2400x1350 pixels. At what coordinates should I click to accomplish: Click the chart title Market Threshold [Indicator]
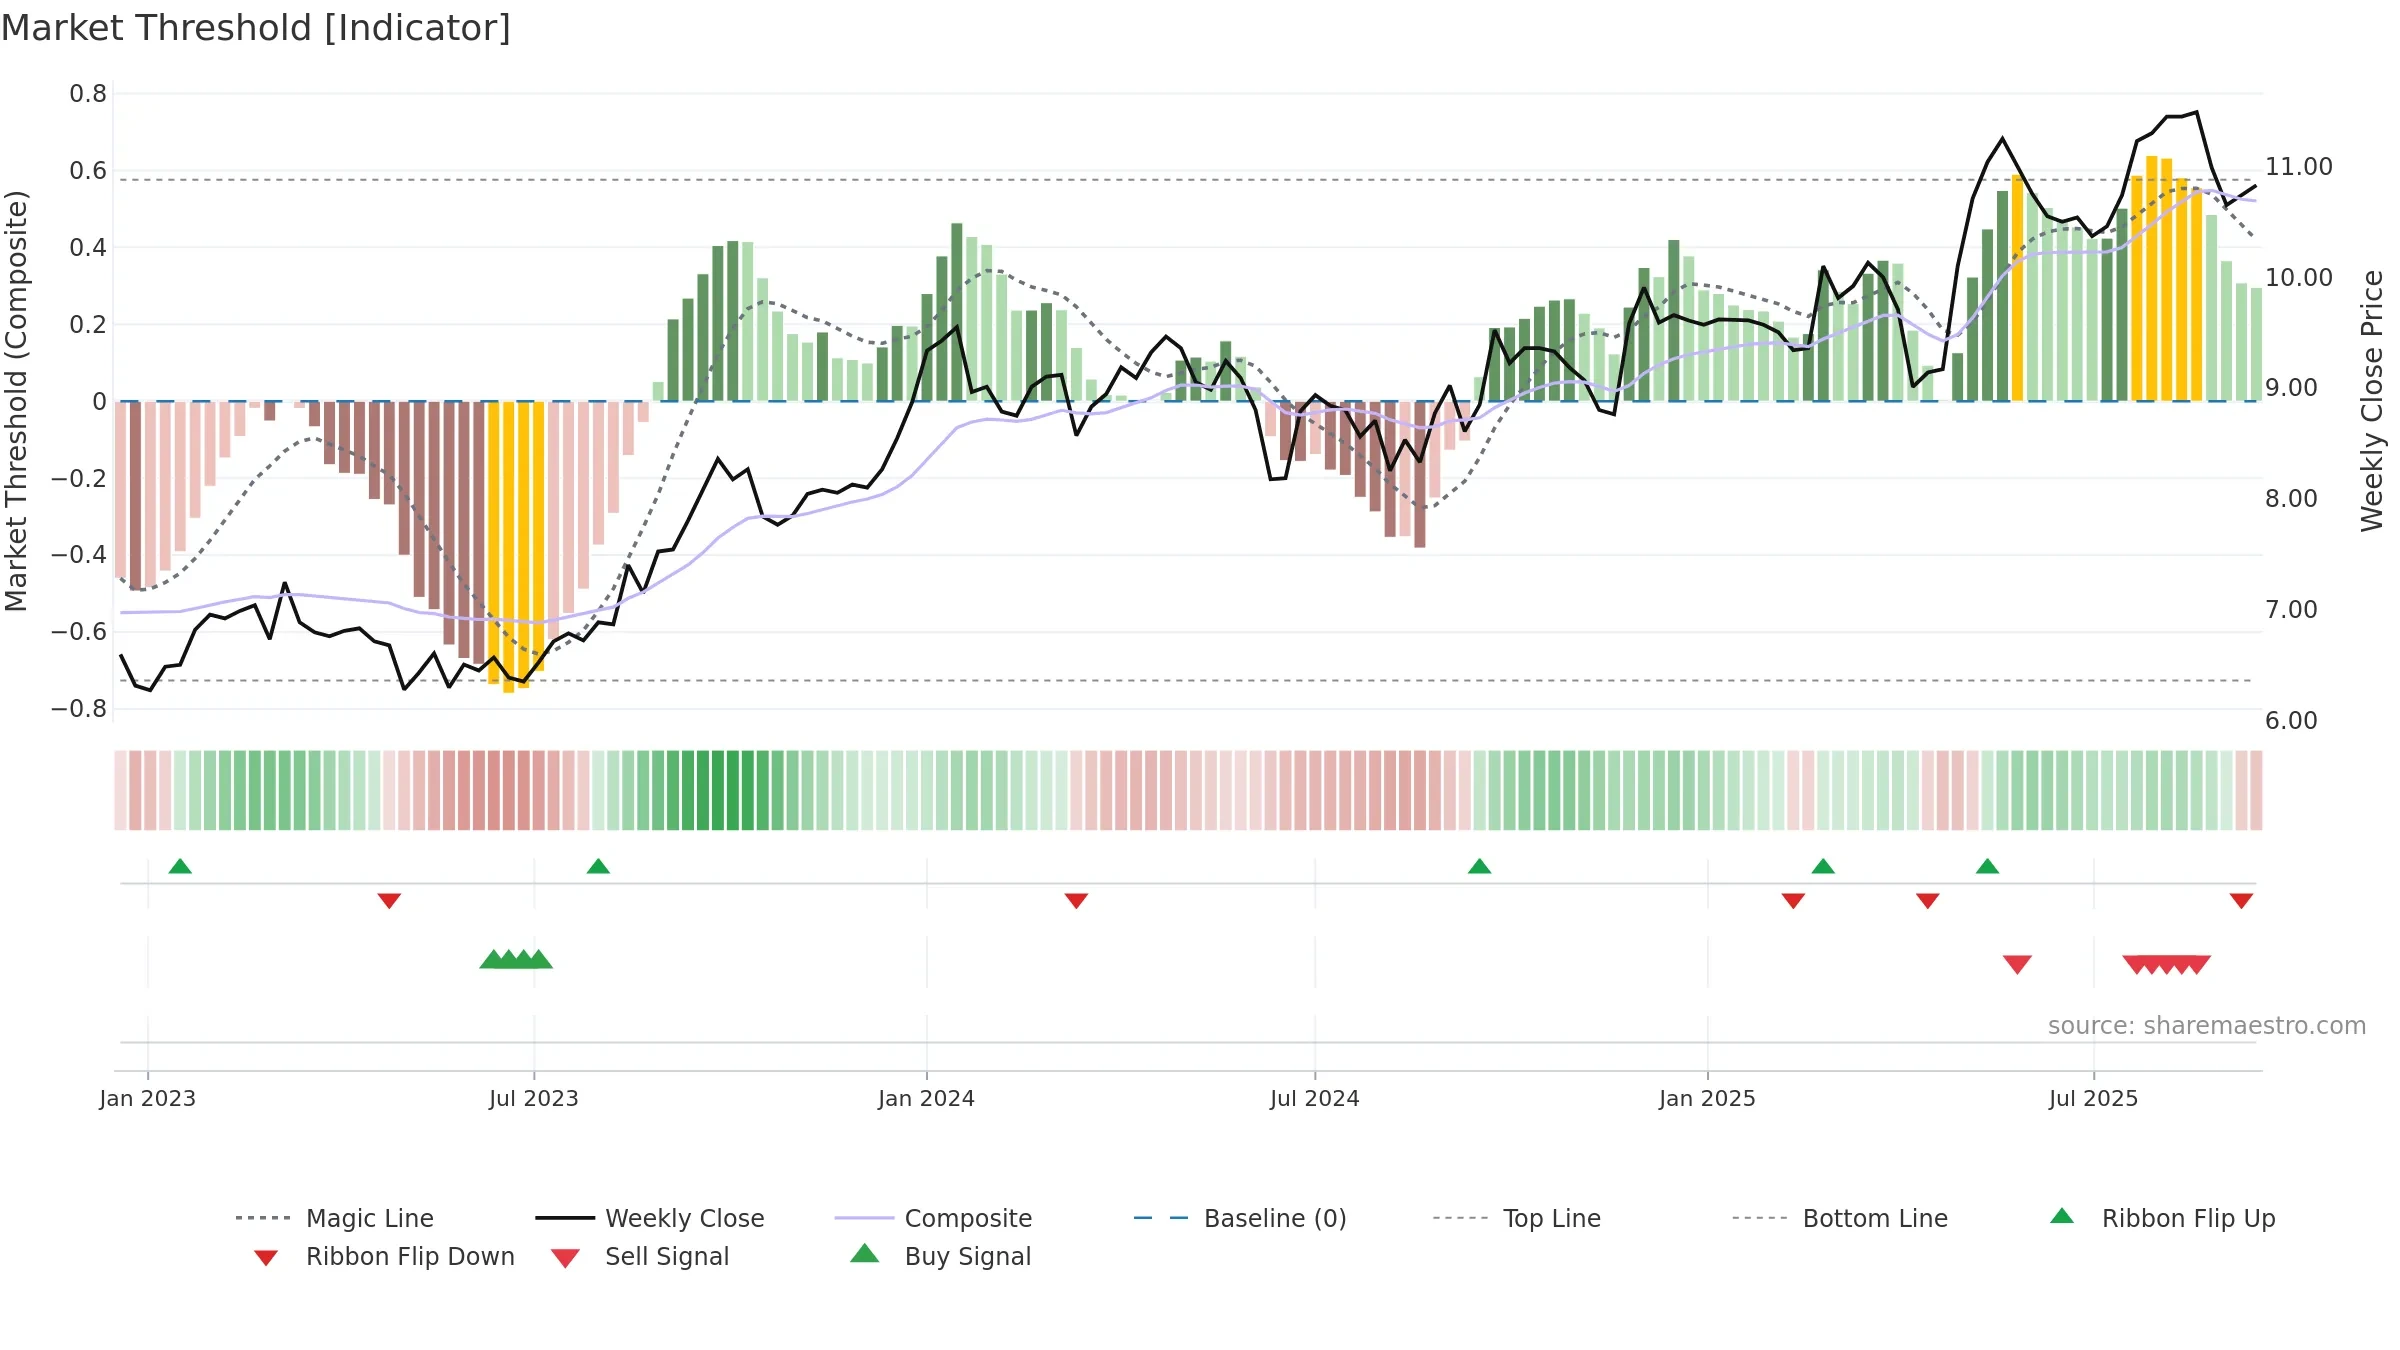pos(256,28)
